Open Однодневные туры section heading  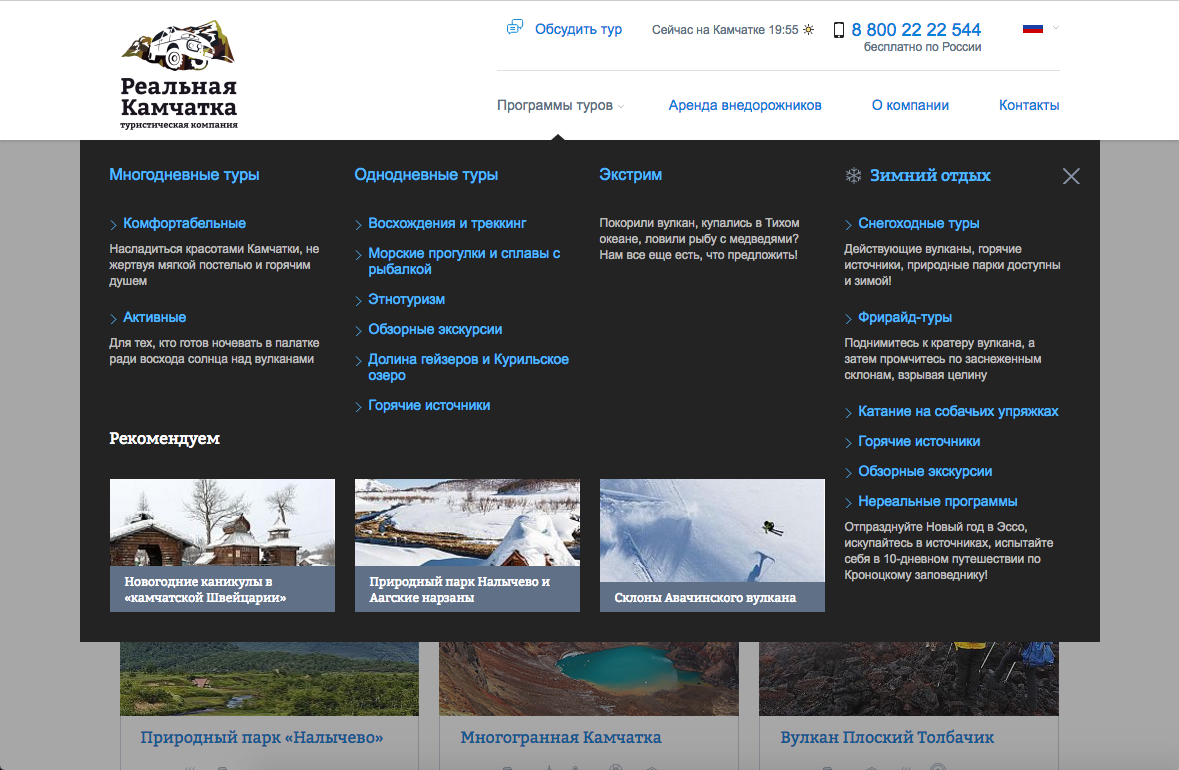coord(426,174)
